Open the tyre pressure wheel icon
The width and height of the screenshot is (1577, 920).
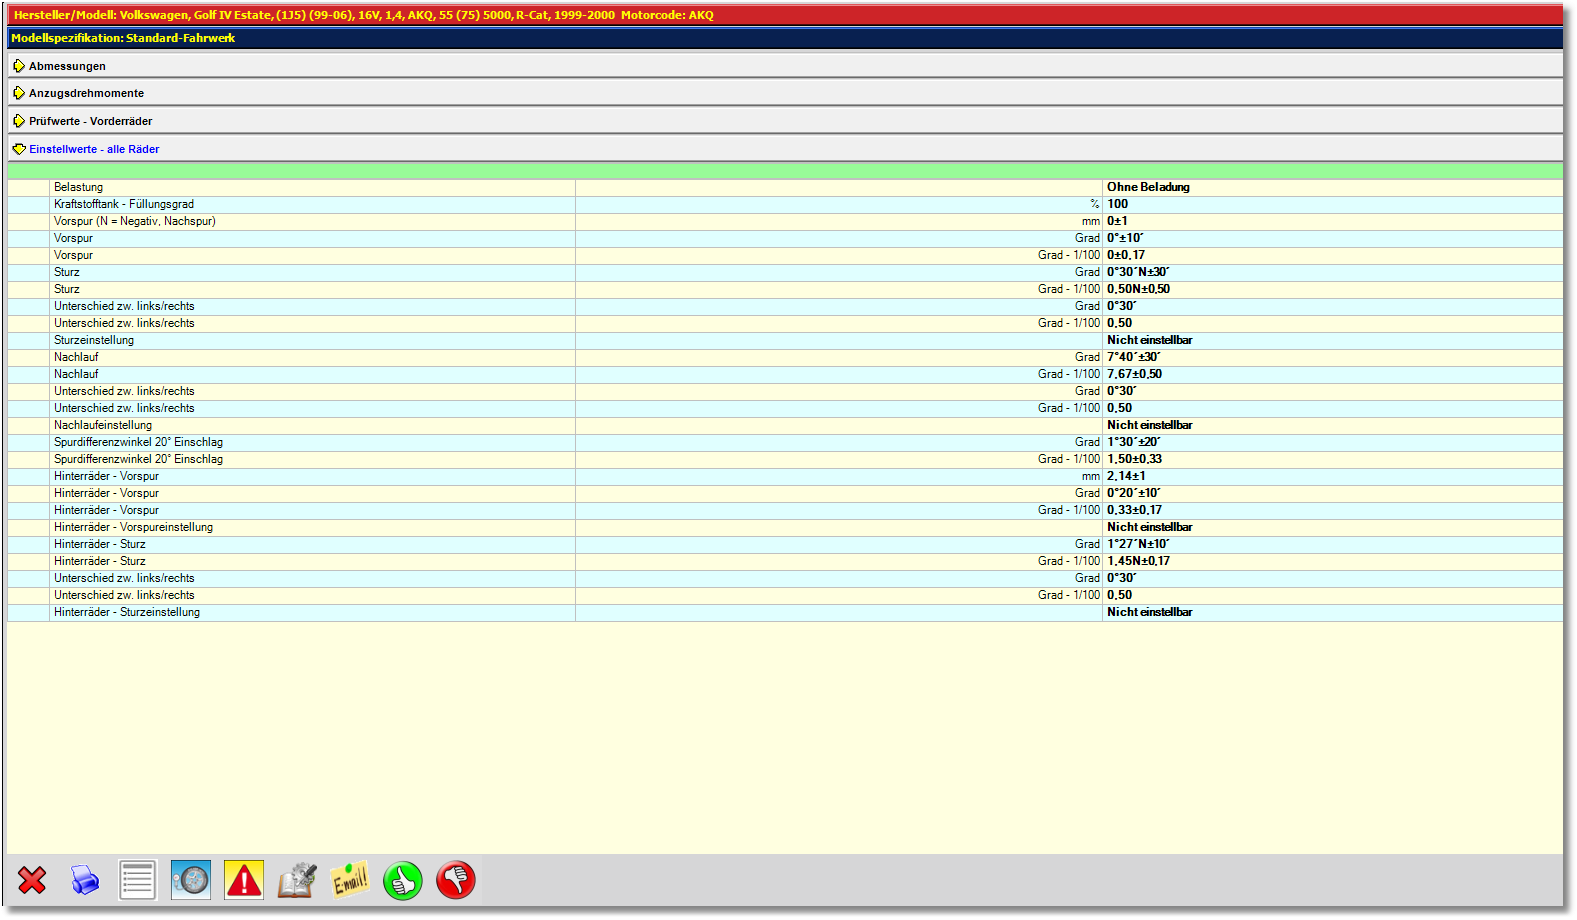tap(191, 880)
